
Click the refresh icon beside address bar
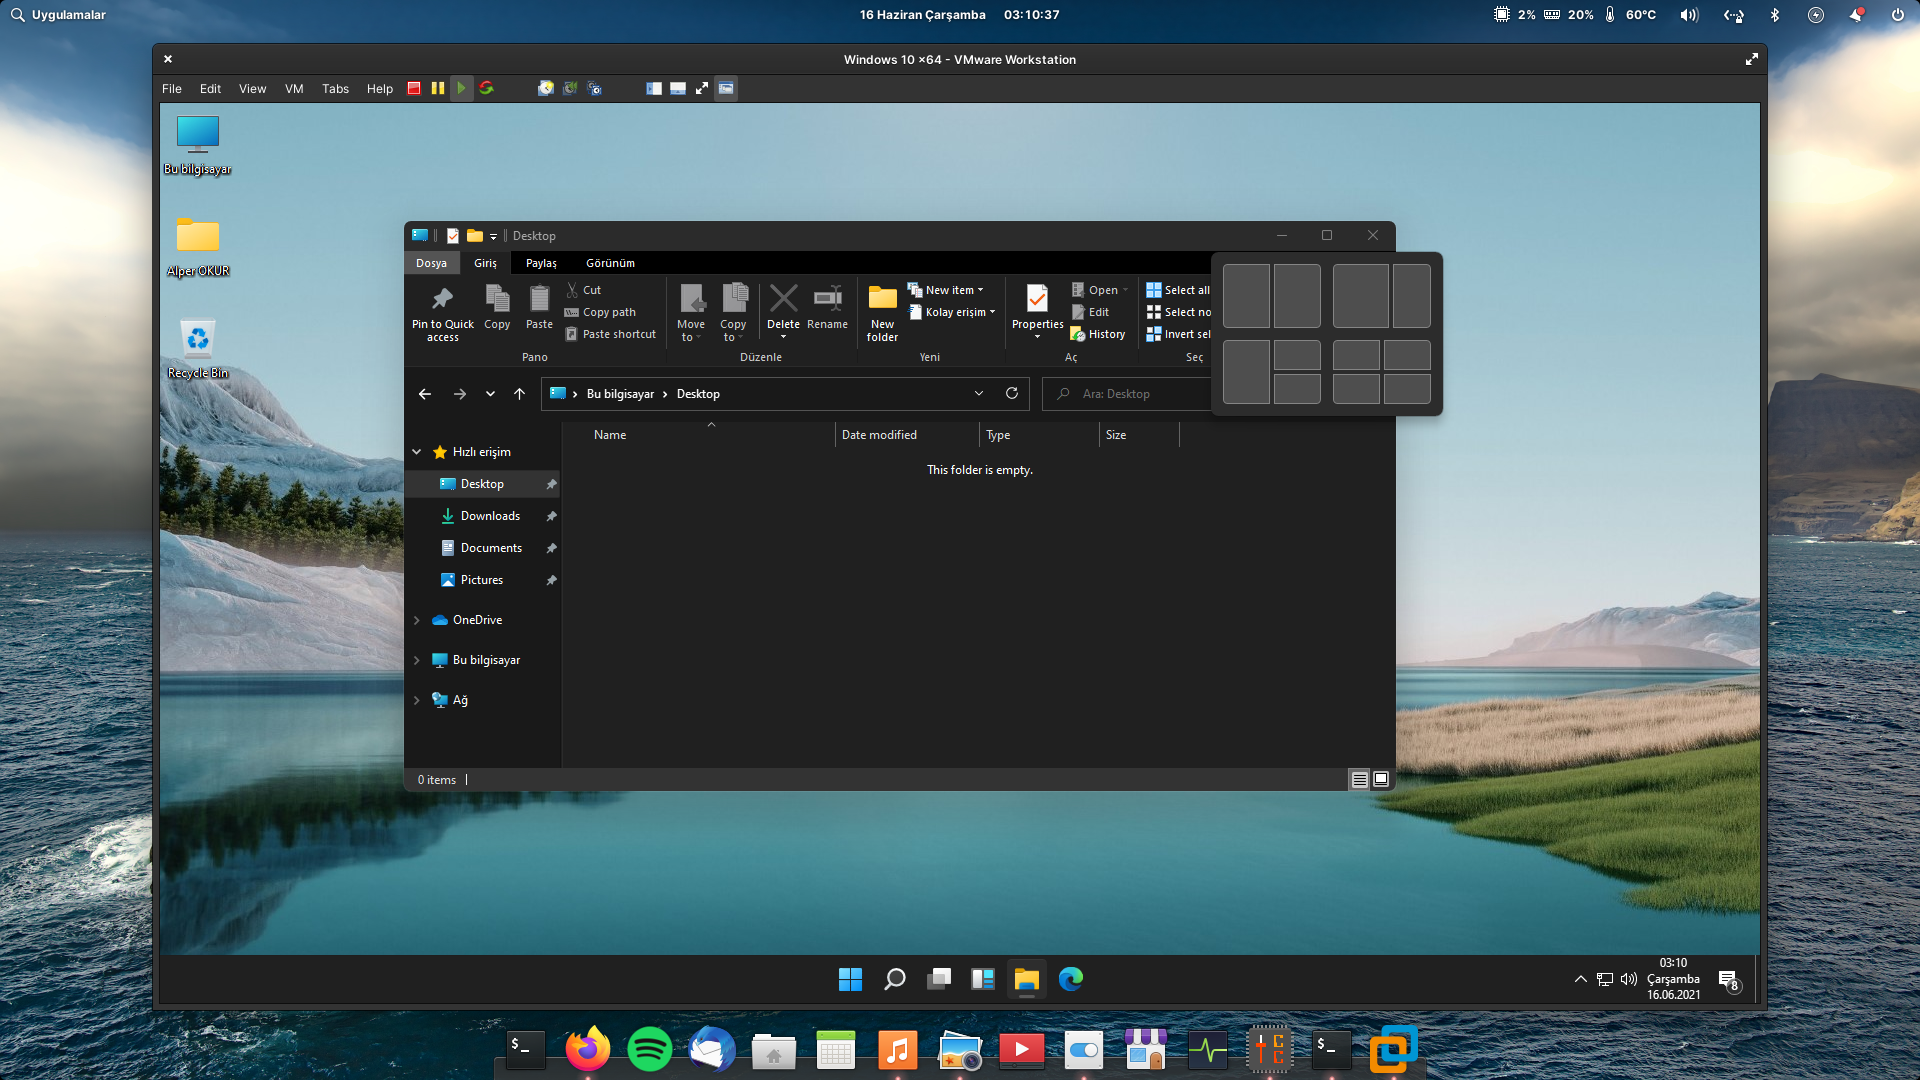pyautogui.click(x=1012, y=393)
